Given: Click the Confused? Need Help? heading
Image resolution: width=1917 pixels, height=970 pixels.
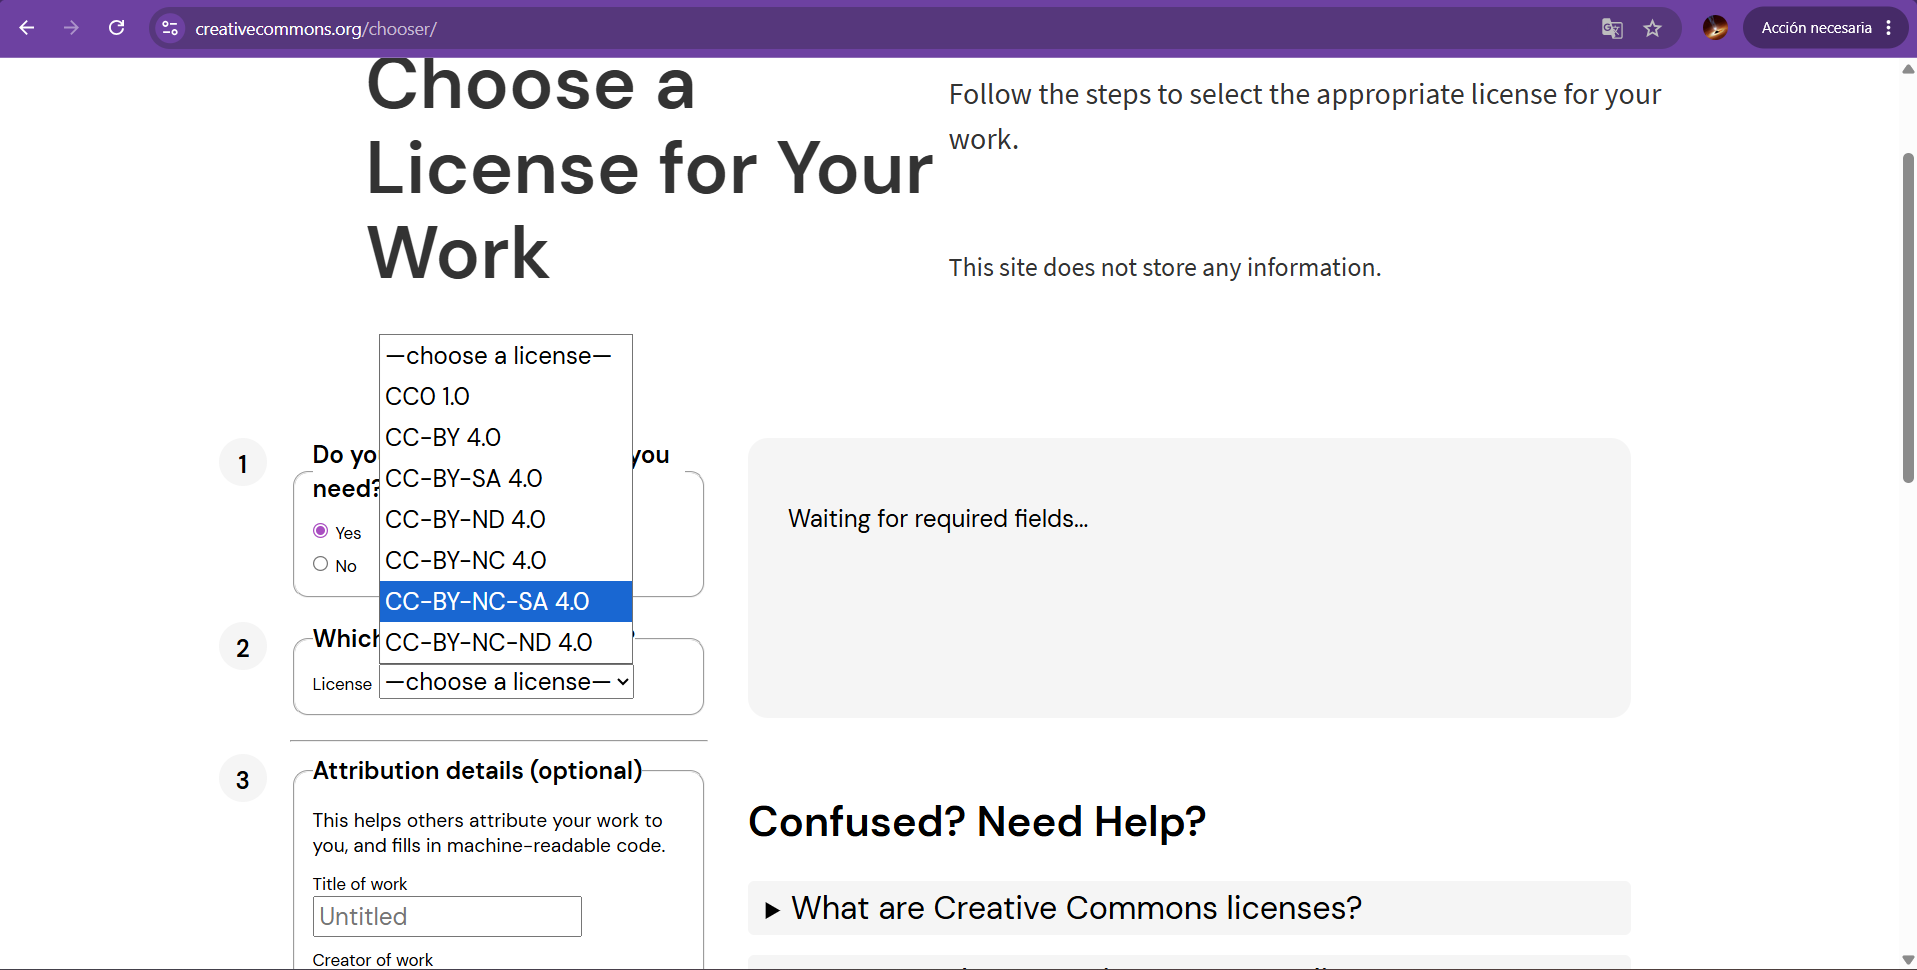Looking at the screenshot, I should pos(977,822).
